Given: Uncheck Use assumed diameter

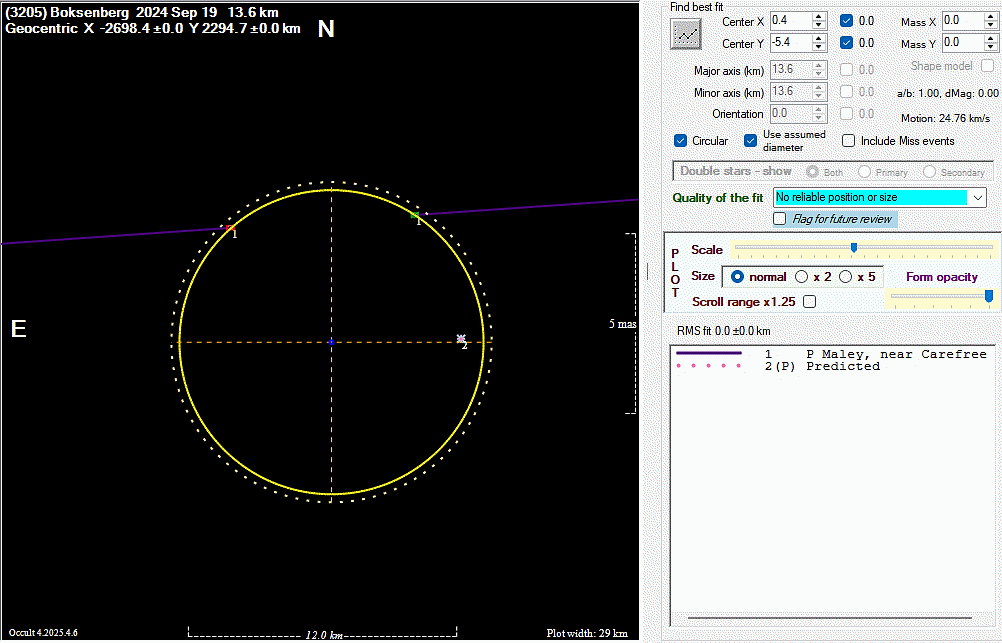Looking at the screenshot, I should click(751, 141).
